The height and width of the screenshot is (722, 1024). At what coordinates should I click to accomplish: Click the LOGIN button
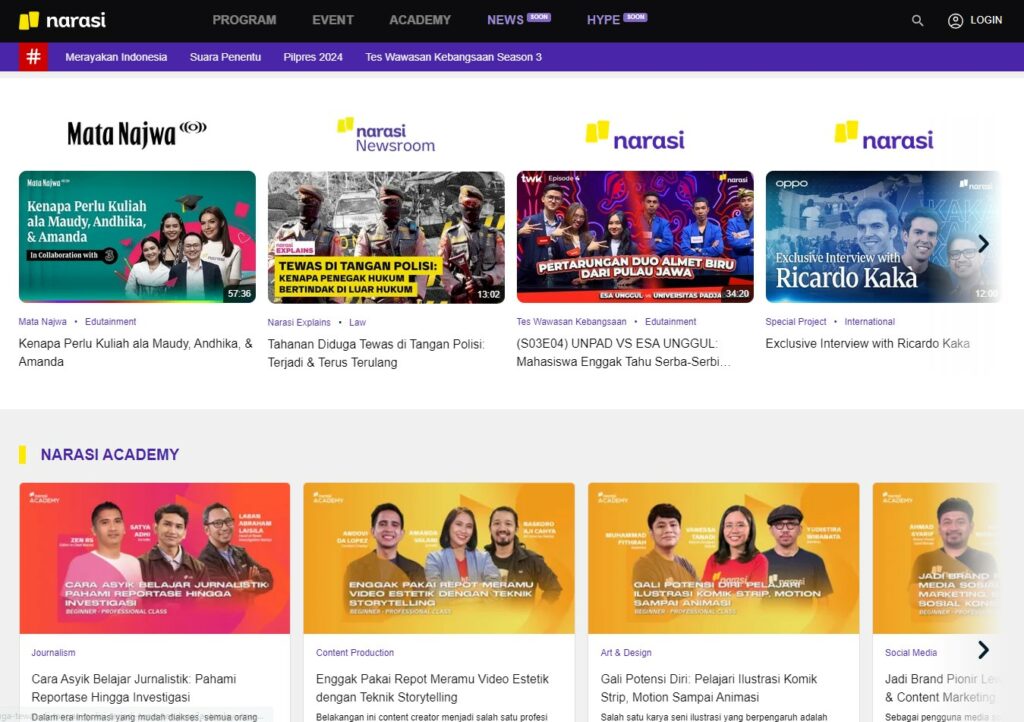(x=985, y=20)
